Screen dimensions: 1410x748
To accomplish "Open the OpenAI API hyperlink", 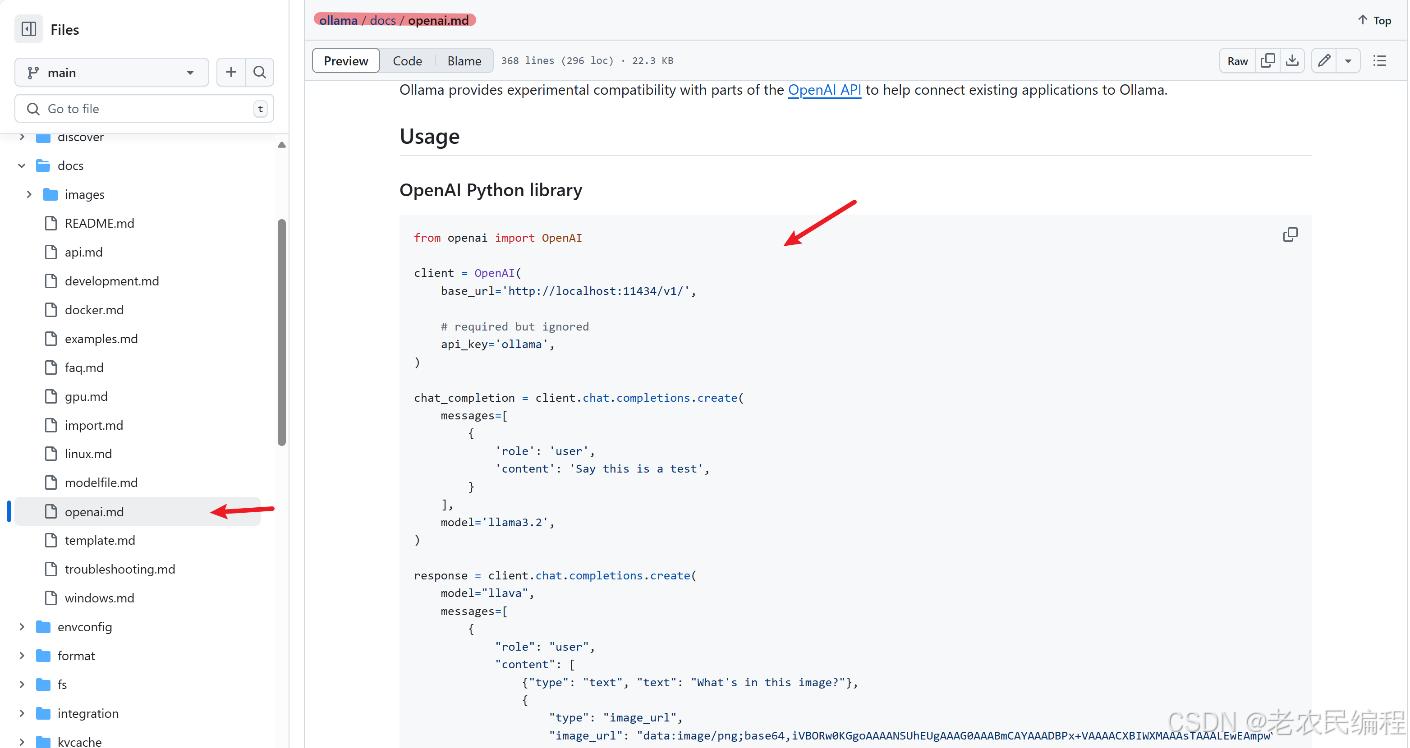I will point(824,89).
